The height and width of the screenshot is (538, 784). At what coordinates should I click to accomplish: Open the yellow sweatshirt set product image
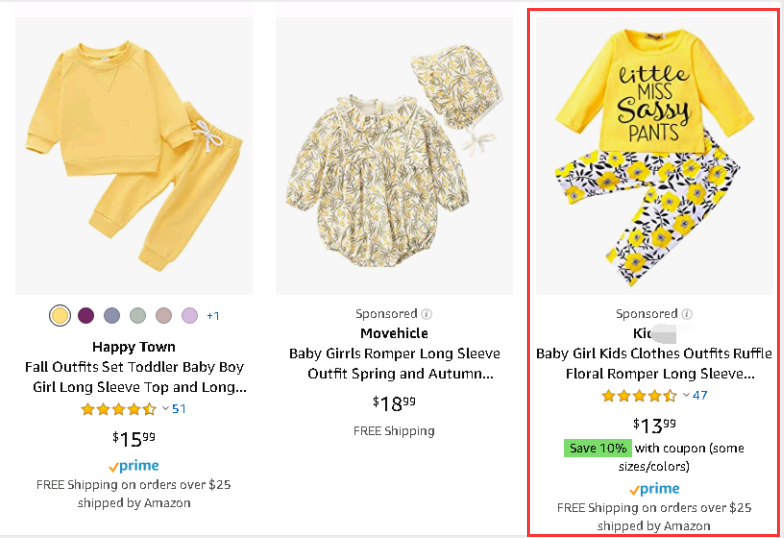click(x=134, y=155)
